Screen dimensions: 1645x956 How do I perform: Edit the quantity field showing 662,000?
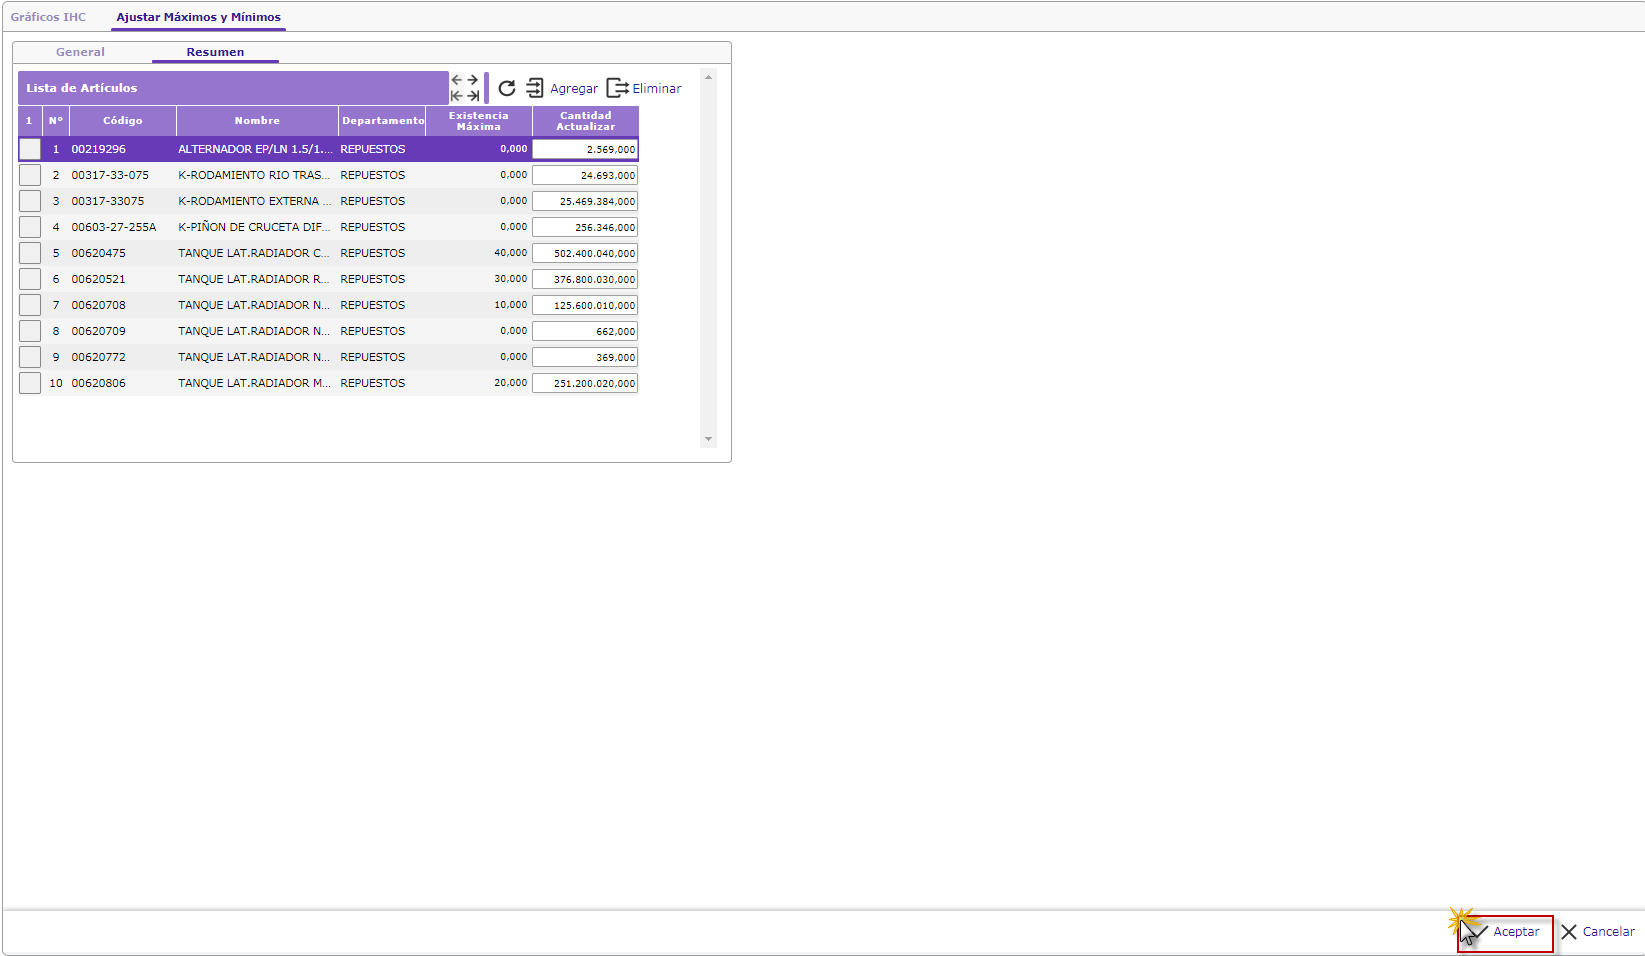tap(585, 331)
